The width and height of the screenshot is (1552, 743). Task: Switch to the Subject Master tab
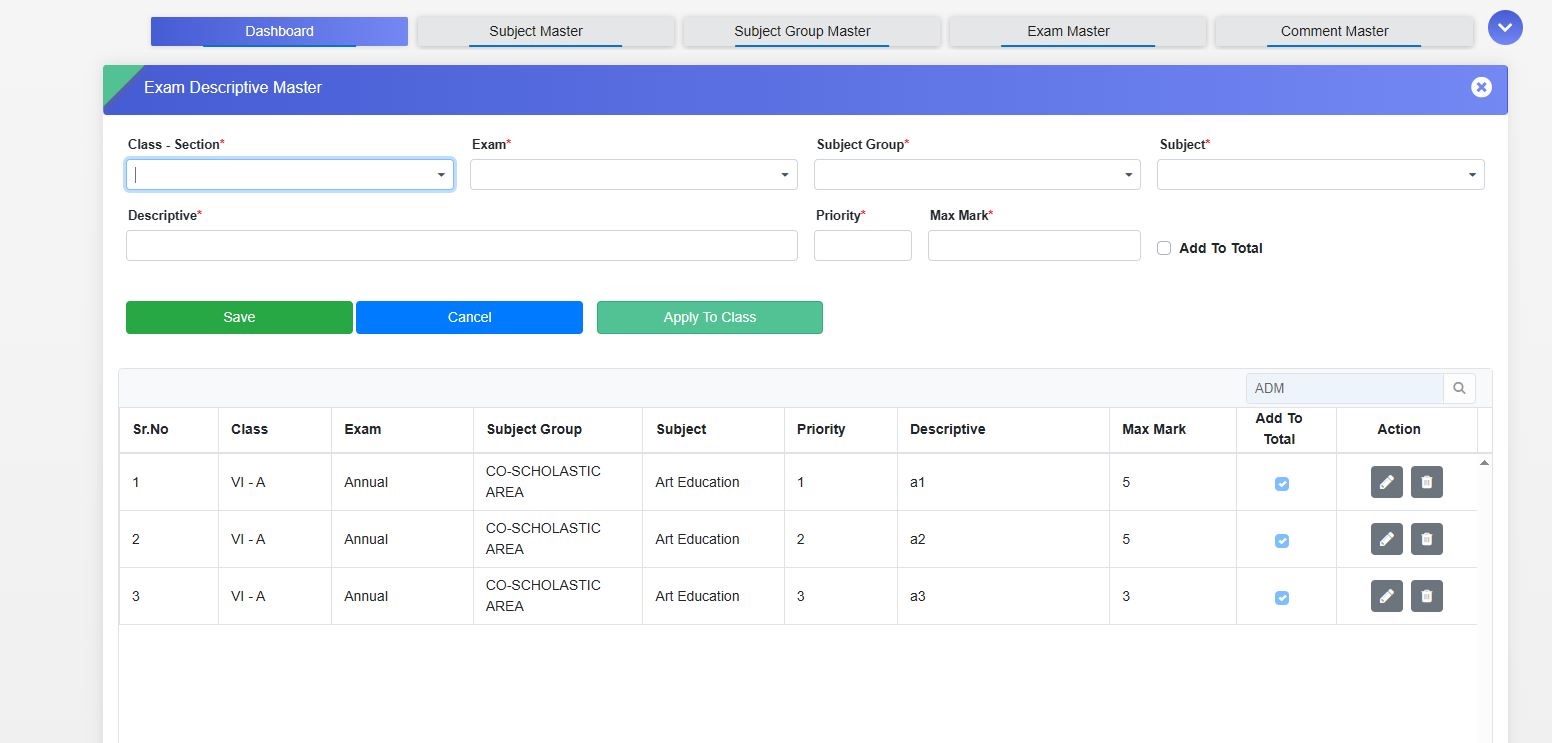pyautogui.click(x=536, y=31)
